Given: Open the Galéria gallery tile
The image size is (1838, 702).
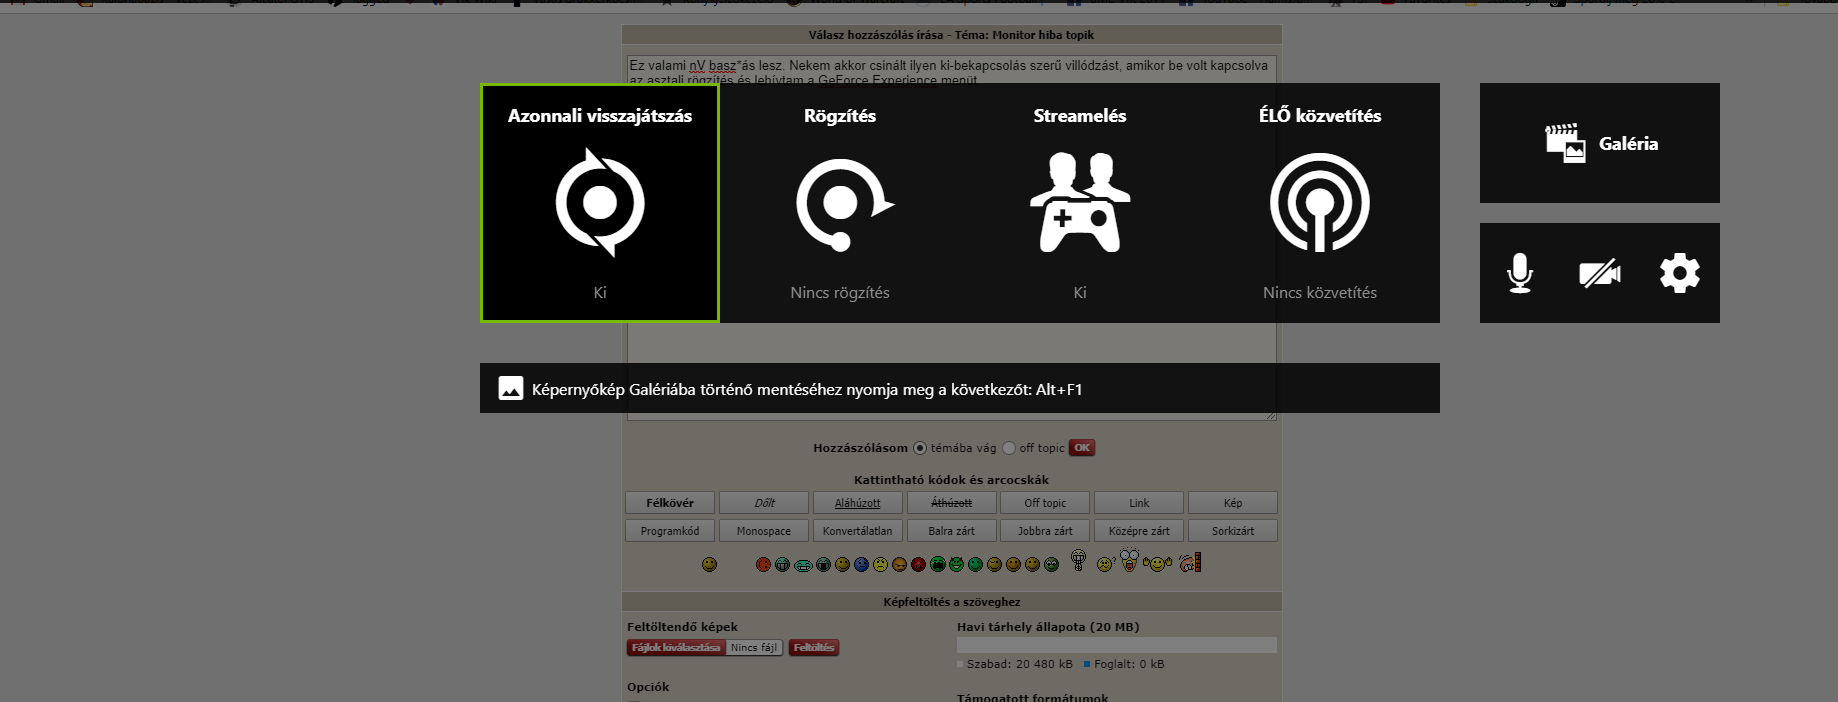Looking at the screenshot, I should pos(1600,143).
